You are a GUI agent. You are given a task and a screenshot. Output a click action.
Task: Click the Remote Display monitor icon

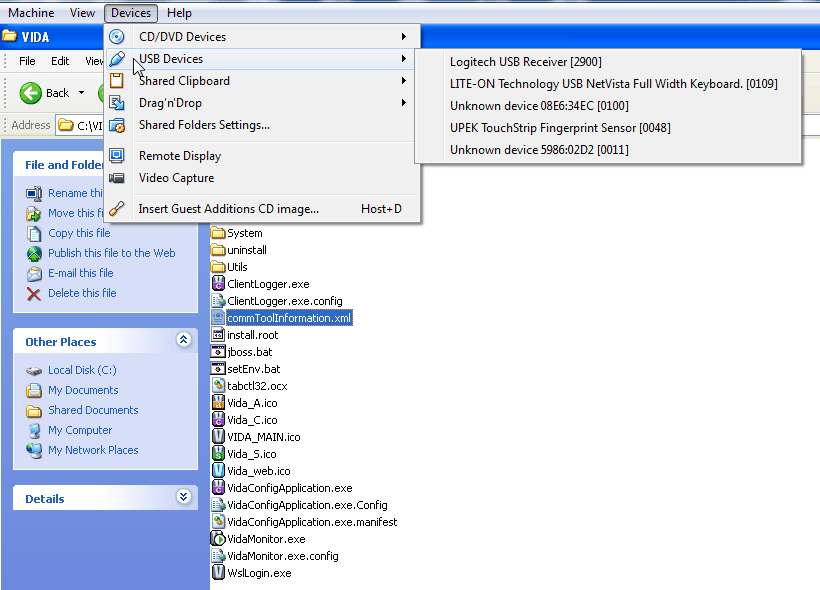pos(117,156)
